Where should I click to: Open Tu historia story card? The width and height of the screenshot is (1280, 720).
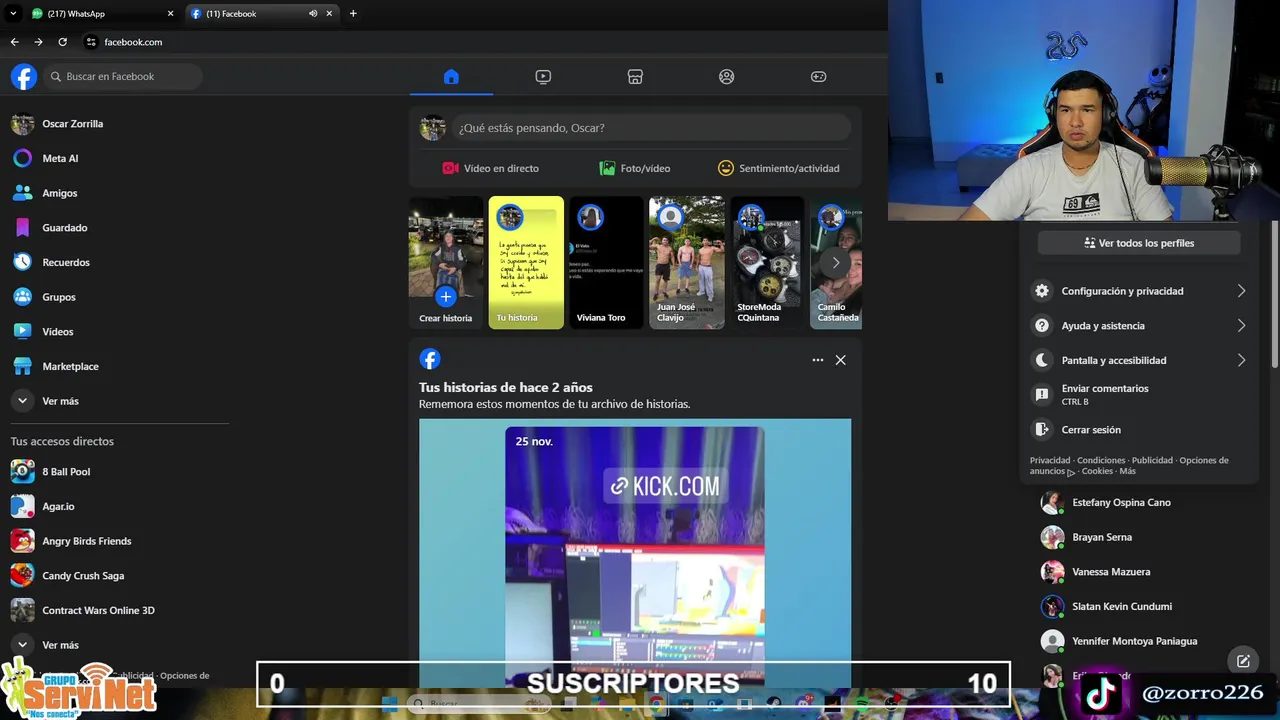tap(526, 263)
